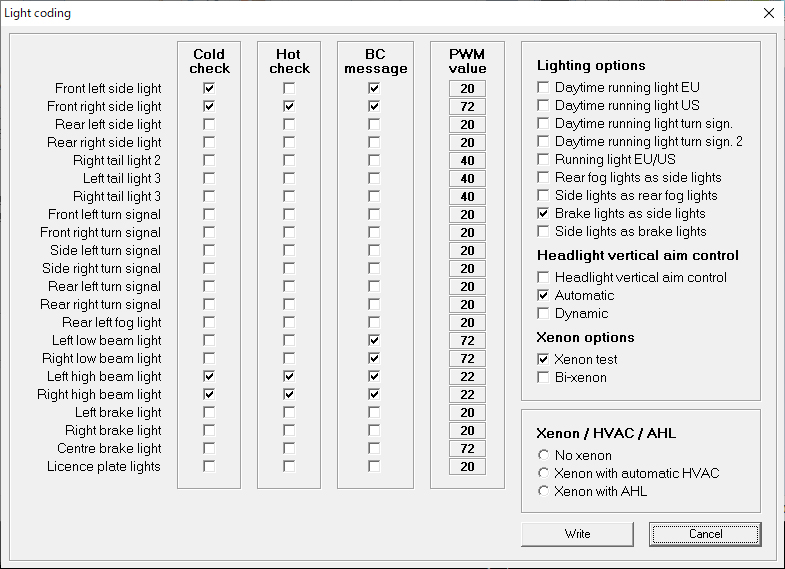The image size is (785, 569).
Task: Check Hot check for Licence plate lights
Action: [289, 467]
